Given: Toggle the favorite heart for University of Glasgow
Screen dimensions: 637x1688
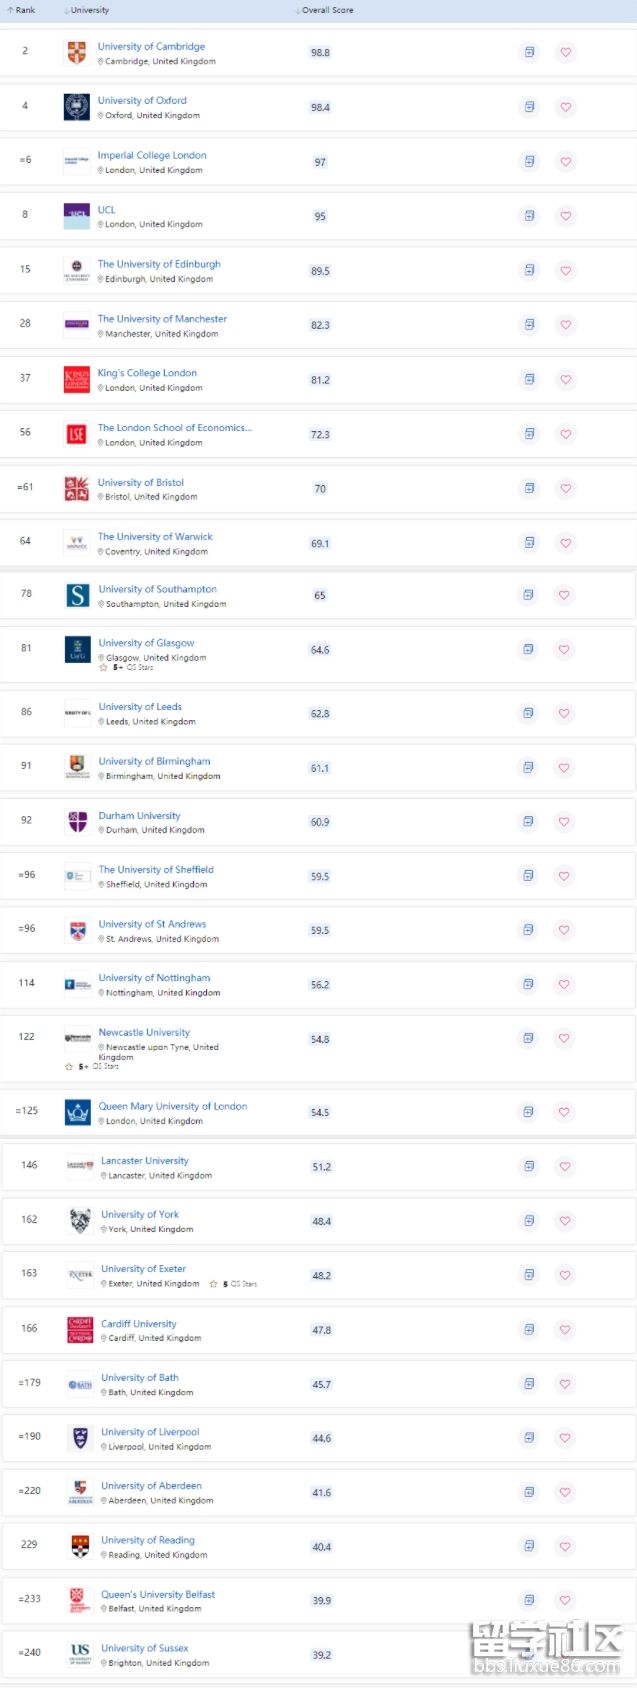Looking at the screenshot, I should click(564, 649).
